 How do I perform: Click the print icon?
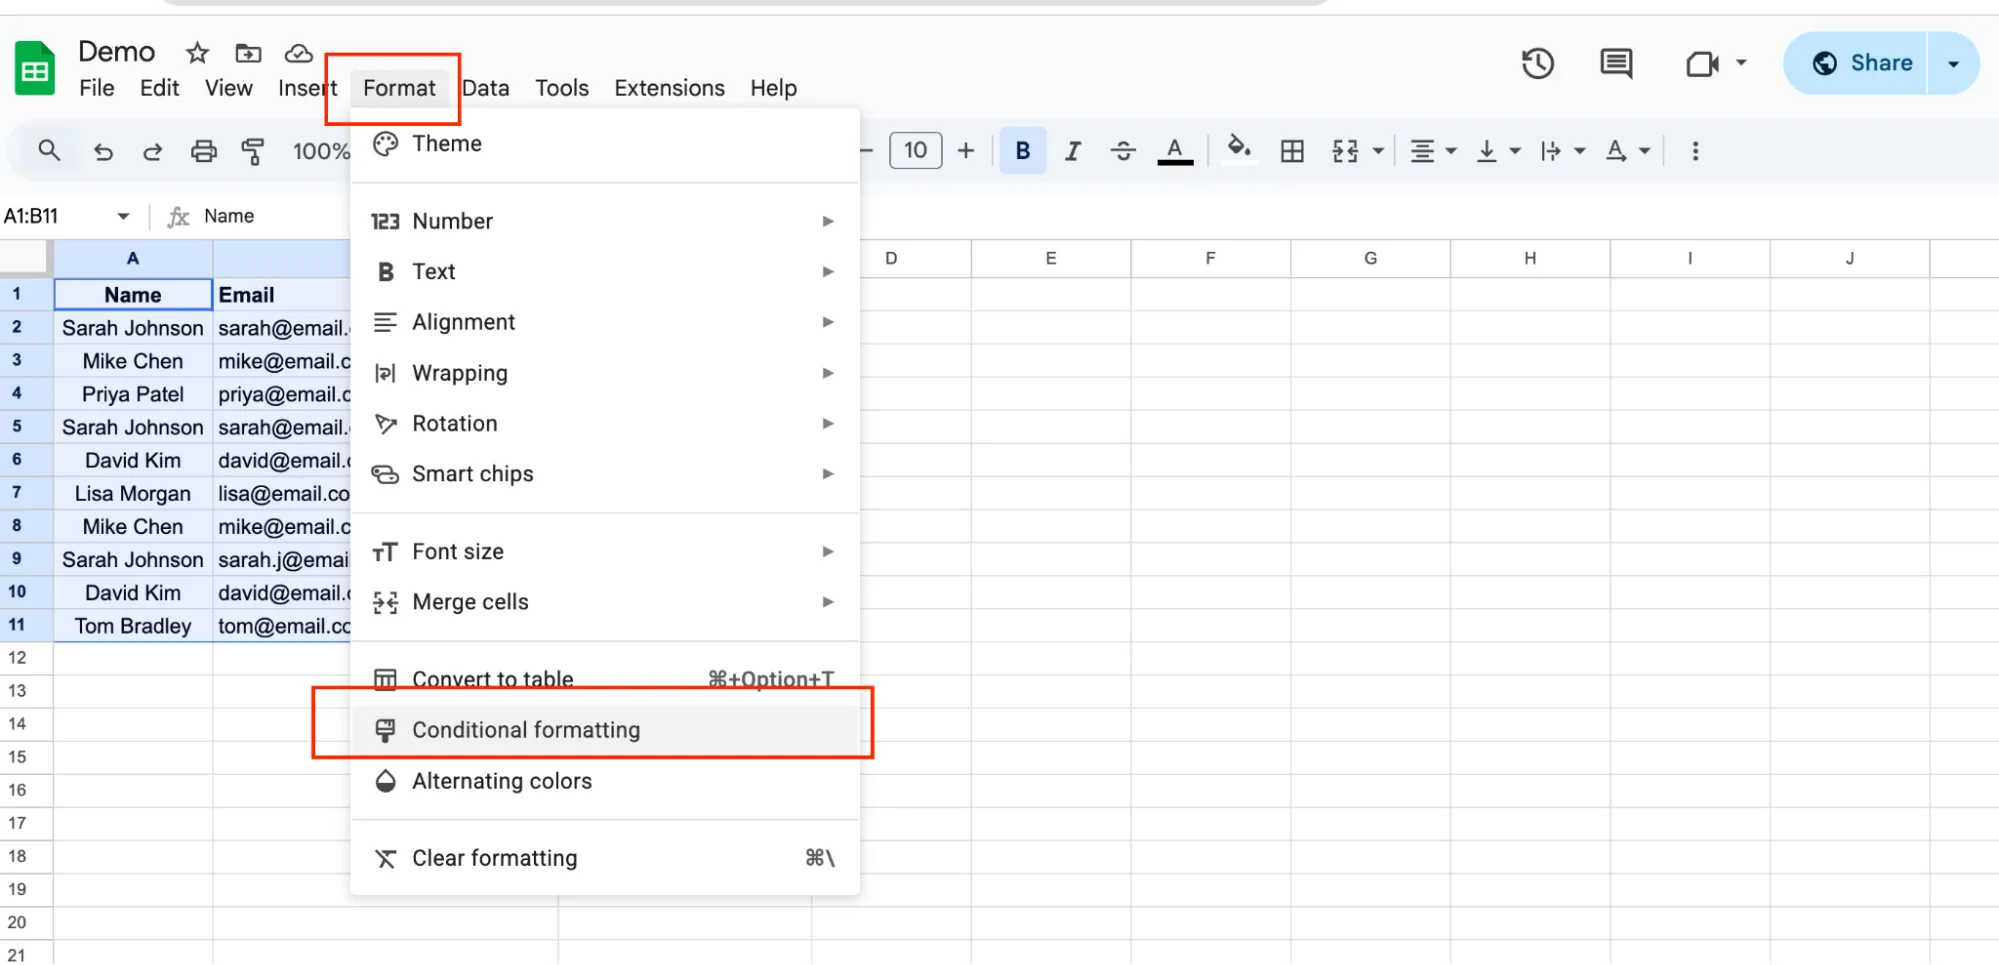pyautogui.click(x=204, y=150)
